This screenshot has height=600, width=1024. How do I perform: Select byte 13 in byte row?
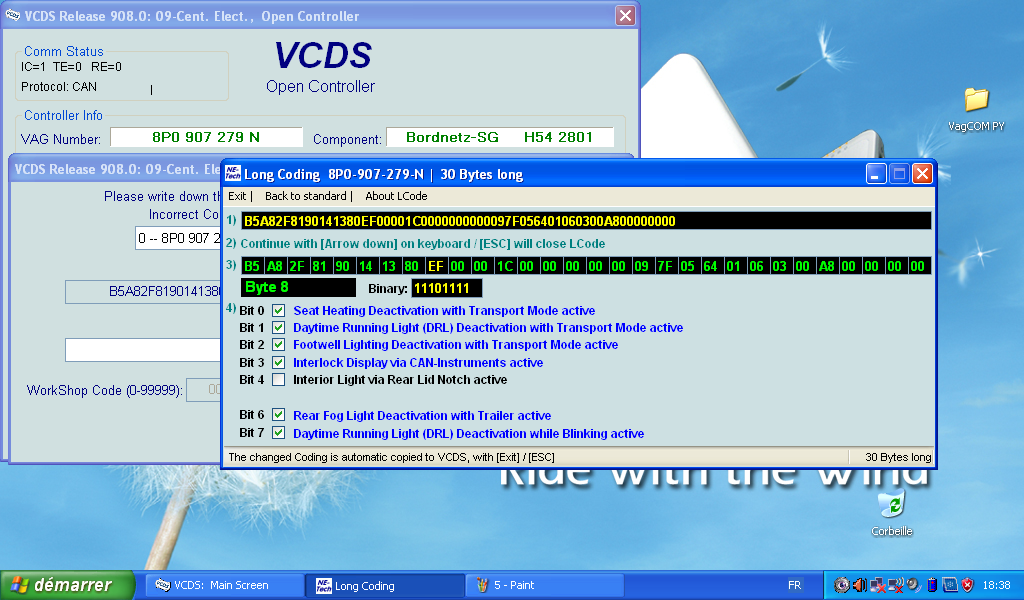(389, 266)
